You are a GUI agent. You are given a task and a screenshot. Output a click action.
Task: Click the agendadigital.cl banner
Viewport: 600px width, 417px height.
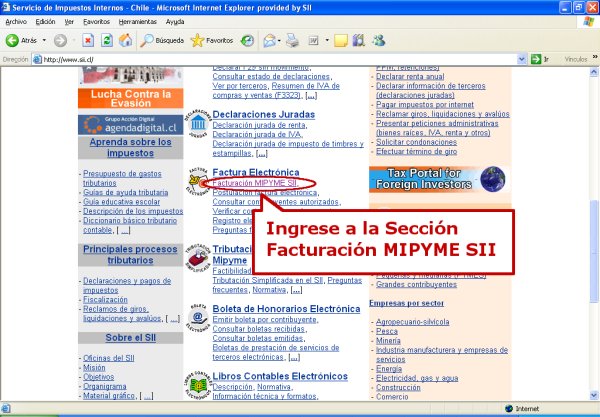click(x=130, y=125)
